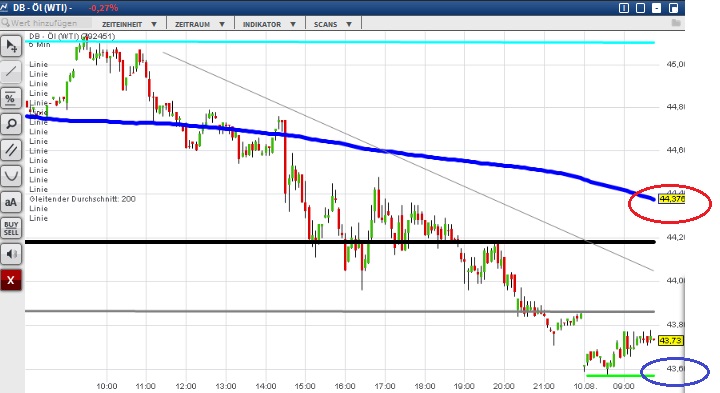The height and width of the screenshot is (393, 720).
Task: Click the 5 Min interval label
Action: tap(40, 45)
